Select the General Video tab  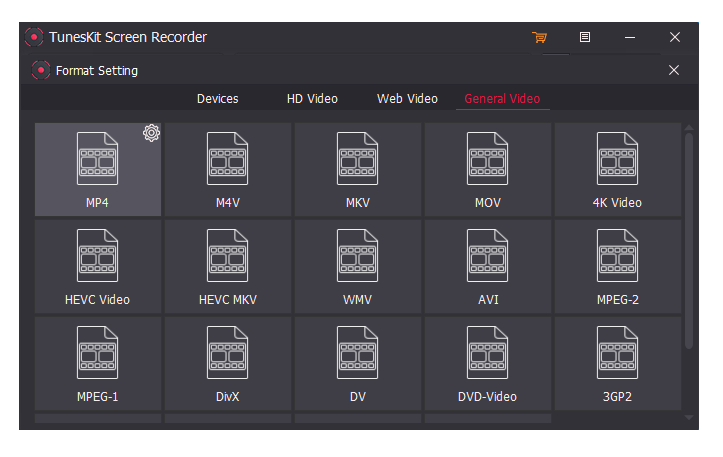click(502, 99)
